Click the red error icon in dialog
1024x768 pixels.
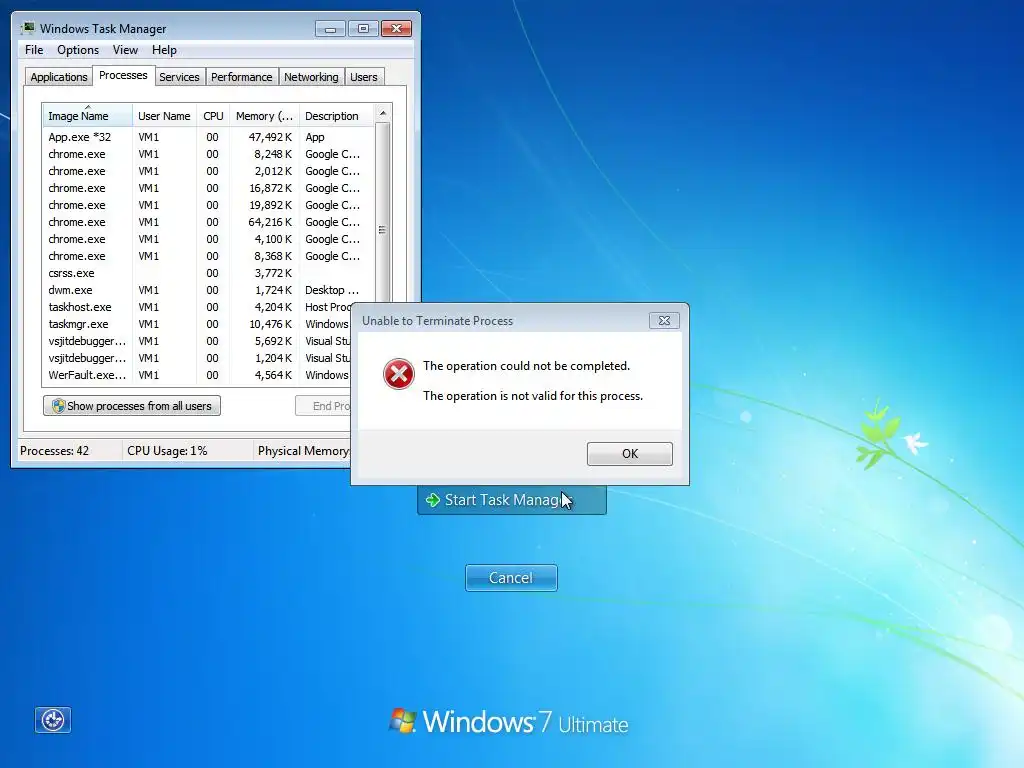click(x=398, y=374)
